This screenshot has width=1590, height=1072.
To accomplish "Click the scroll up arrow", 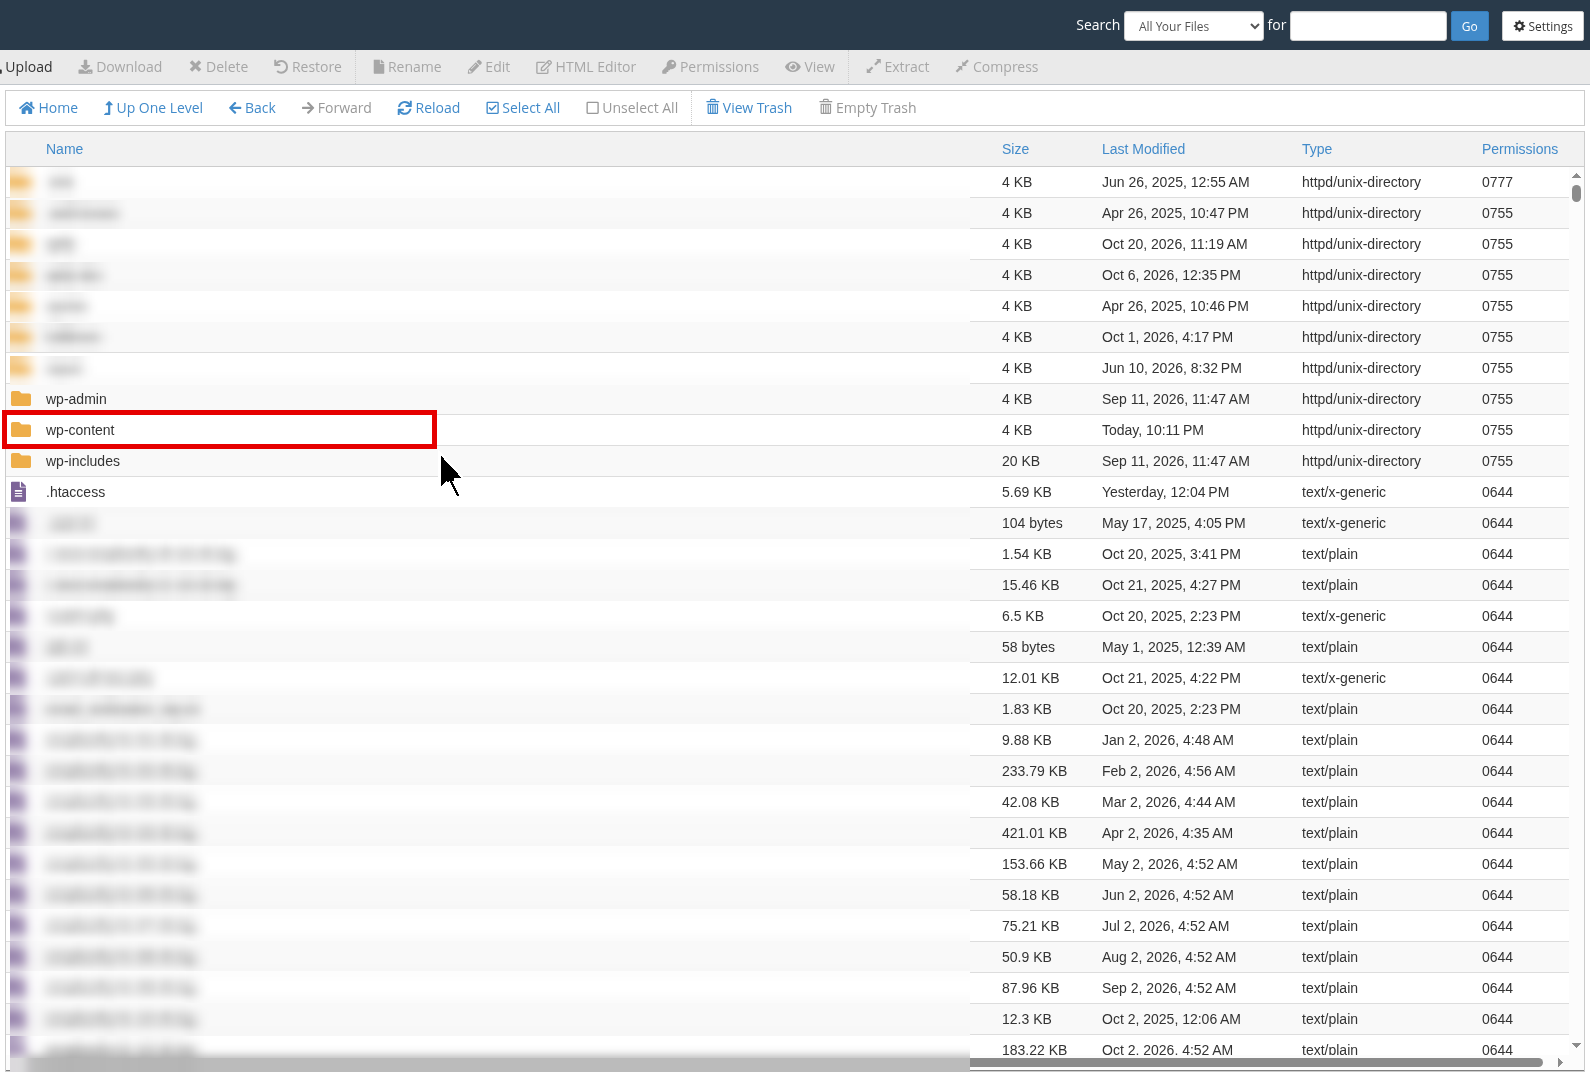I will (x=1576, y=176).
